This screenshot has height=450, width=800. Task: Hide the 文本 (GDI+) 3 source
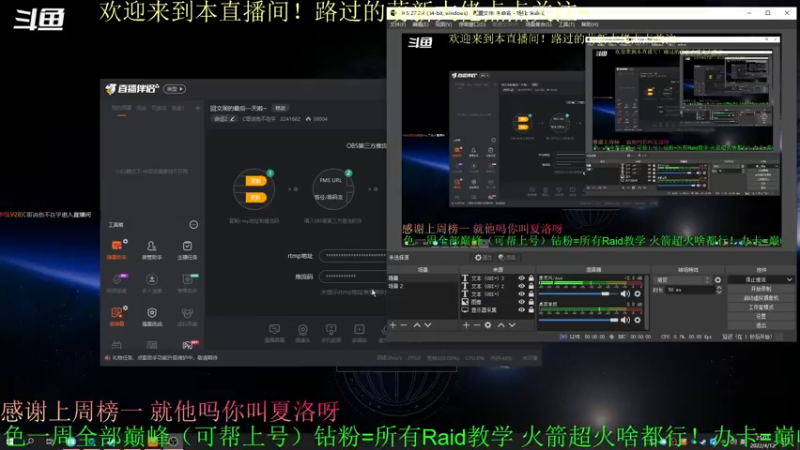(521, 279)
